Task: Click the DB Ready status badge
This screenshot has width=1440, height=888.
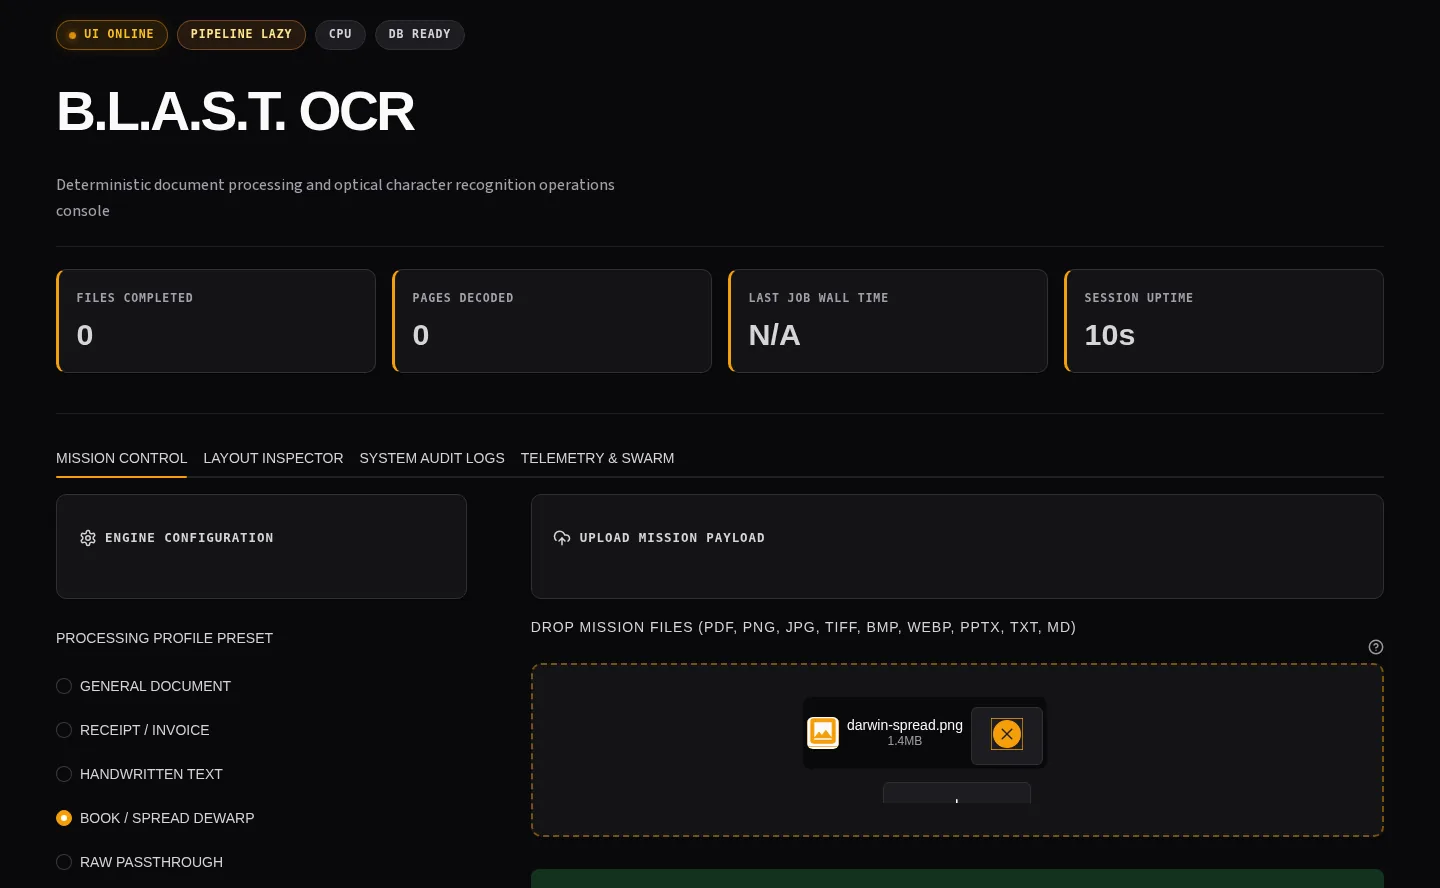Action: point(420,35)
